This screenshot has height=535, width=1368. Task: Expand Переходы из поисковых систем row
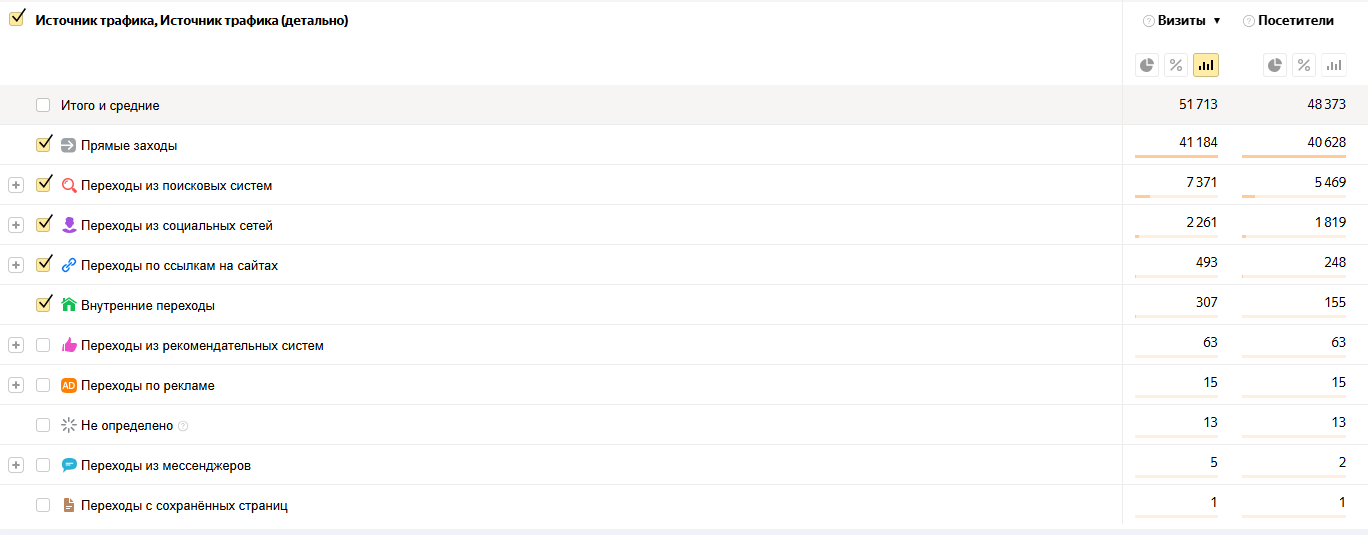(x=16, y=185)
